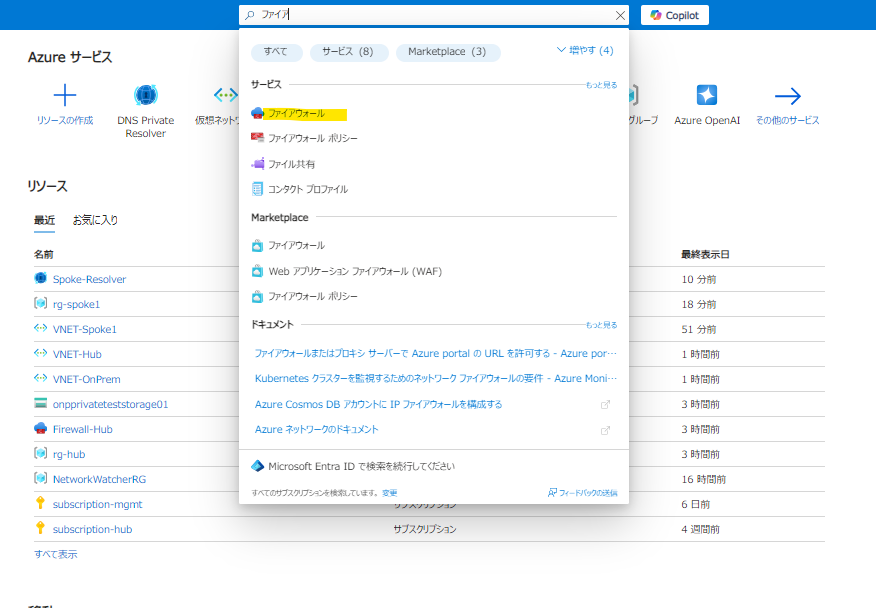
Task: Select コンタクト プロファイル service result
Action: (x=299, y=189)
